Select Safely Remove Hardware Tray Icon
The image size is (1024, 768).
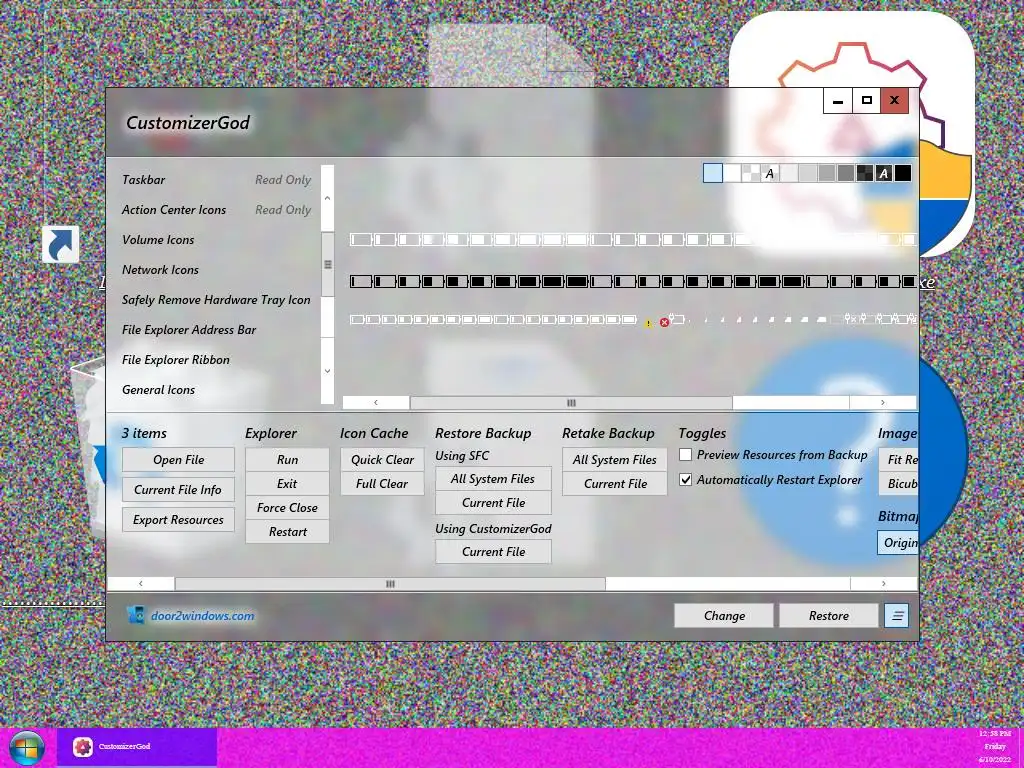216,300
